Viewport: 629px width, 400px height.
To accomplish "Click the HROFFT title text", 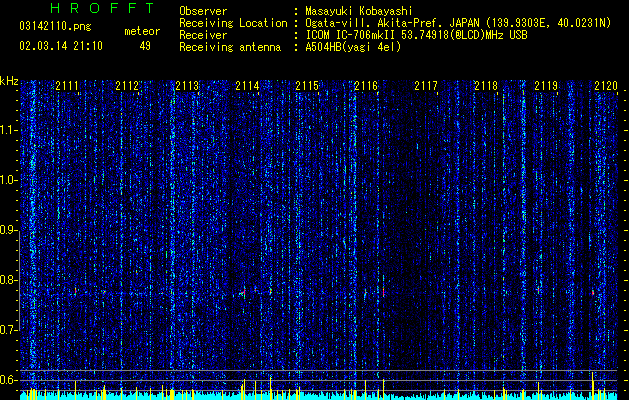I will 103,8.
